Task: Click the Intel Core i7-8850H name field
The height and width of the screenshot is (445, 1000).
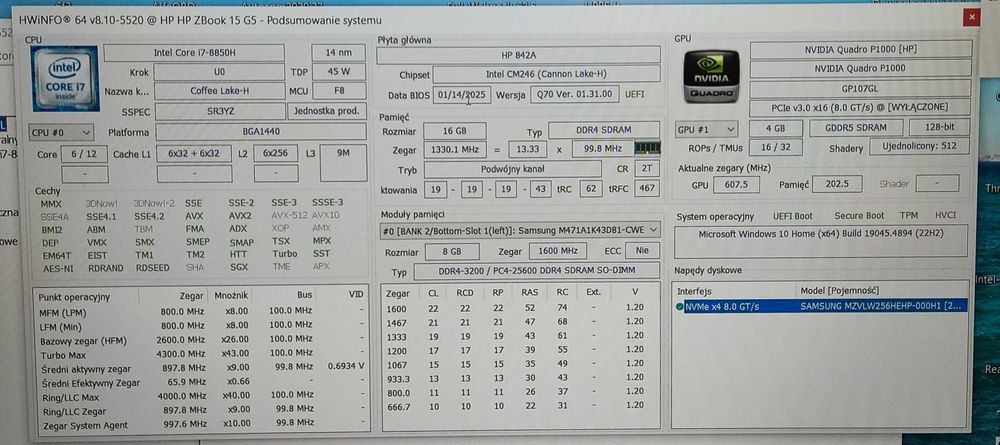Action: 194,53
